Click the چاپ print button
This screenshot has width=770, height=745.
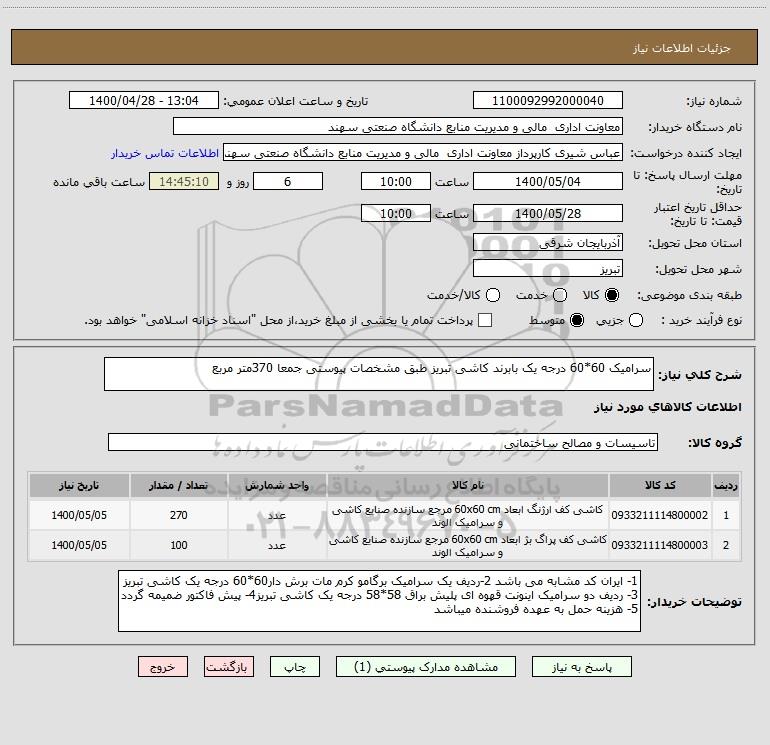click(295, 667)
